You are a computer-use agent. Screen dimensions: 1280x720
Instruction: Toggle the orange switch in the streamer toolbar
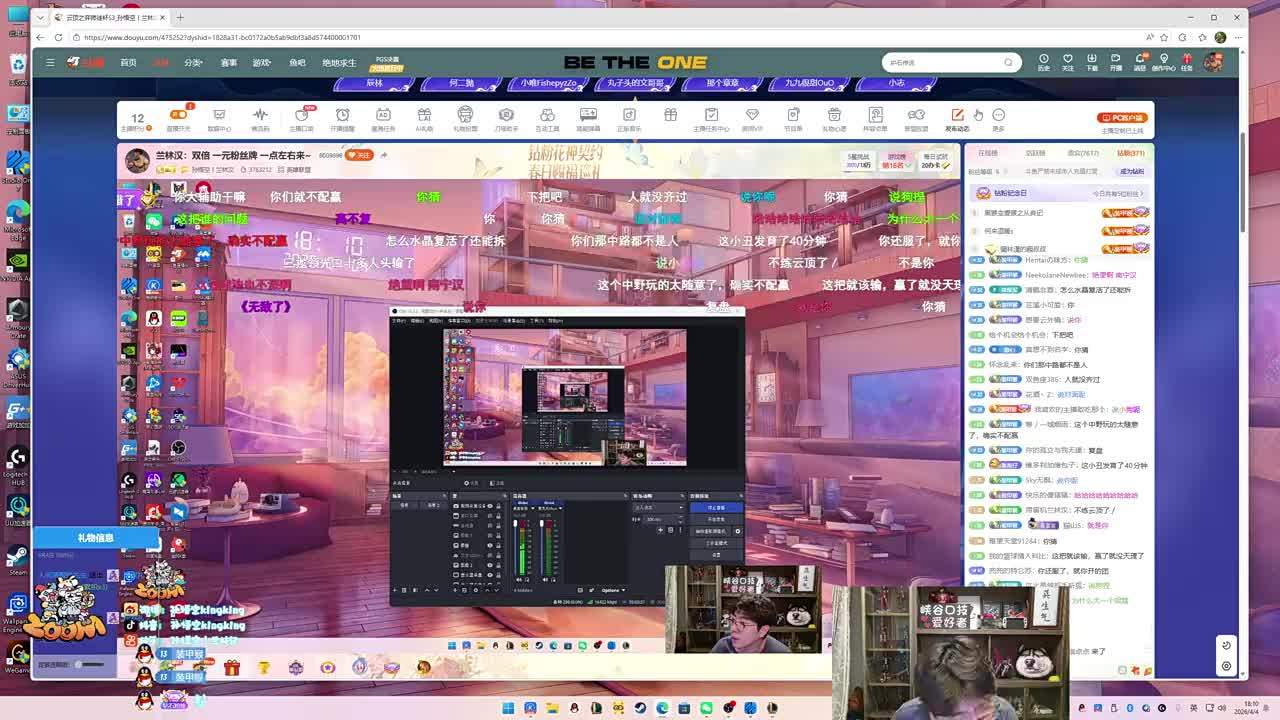[178, 116]
